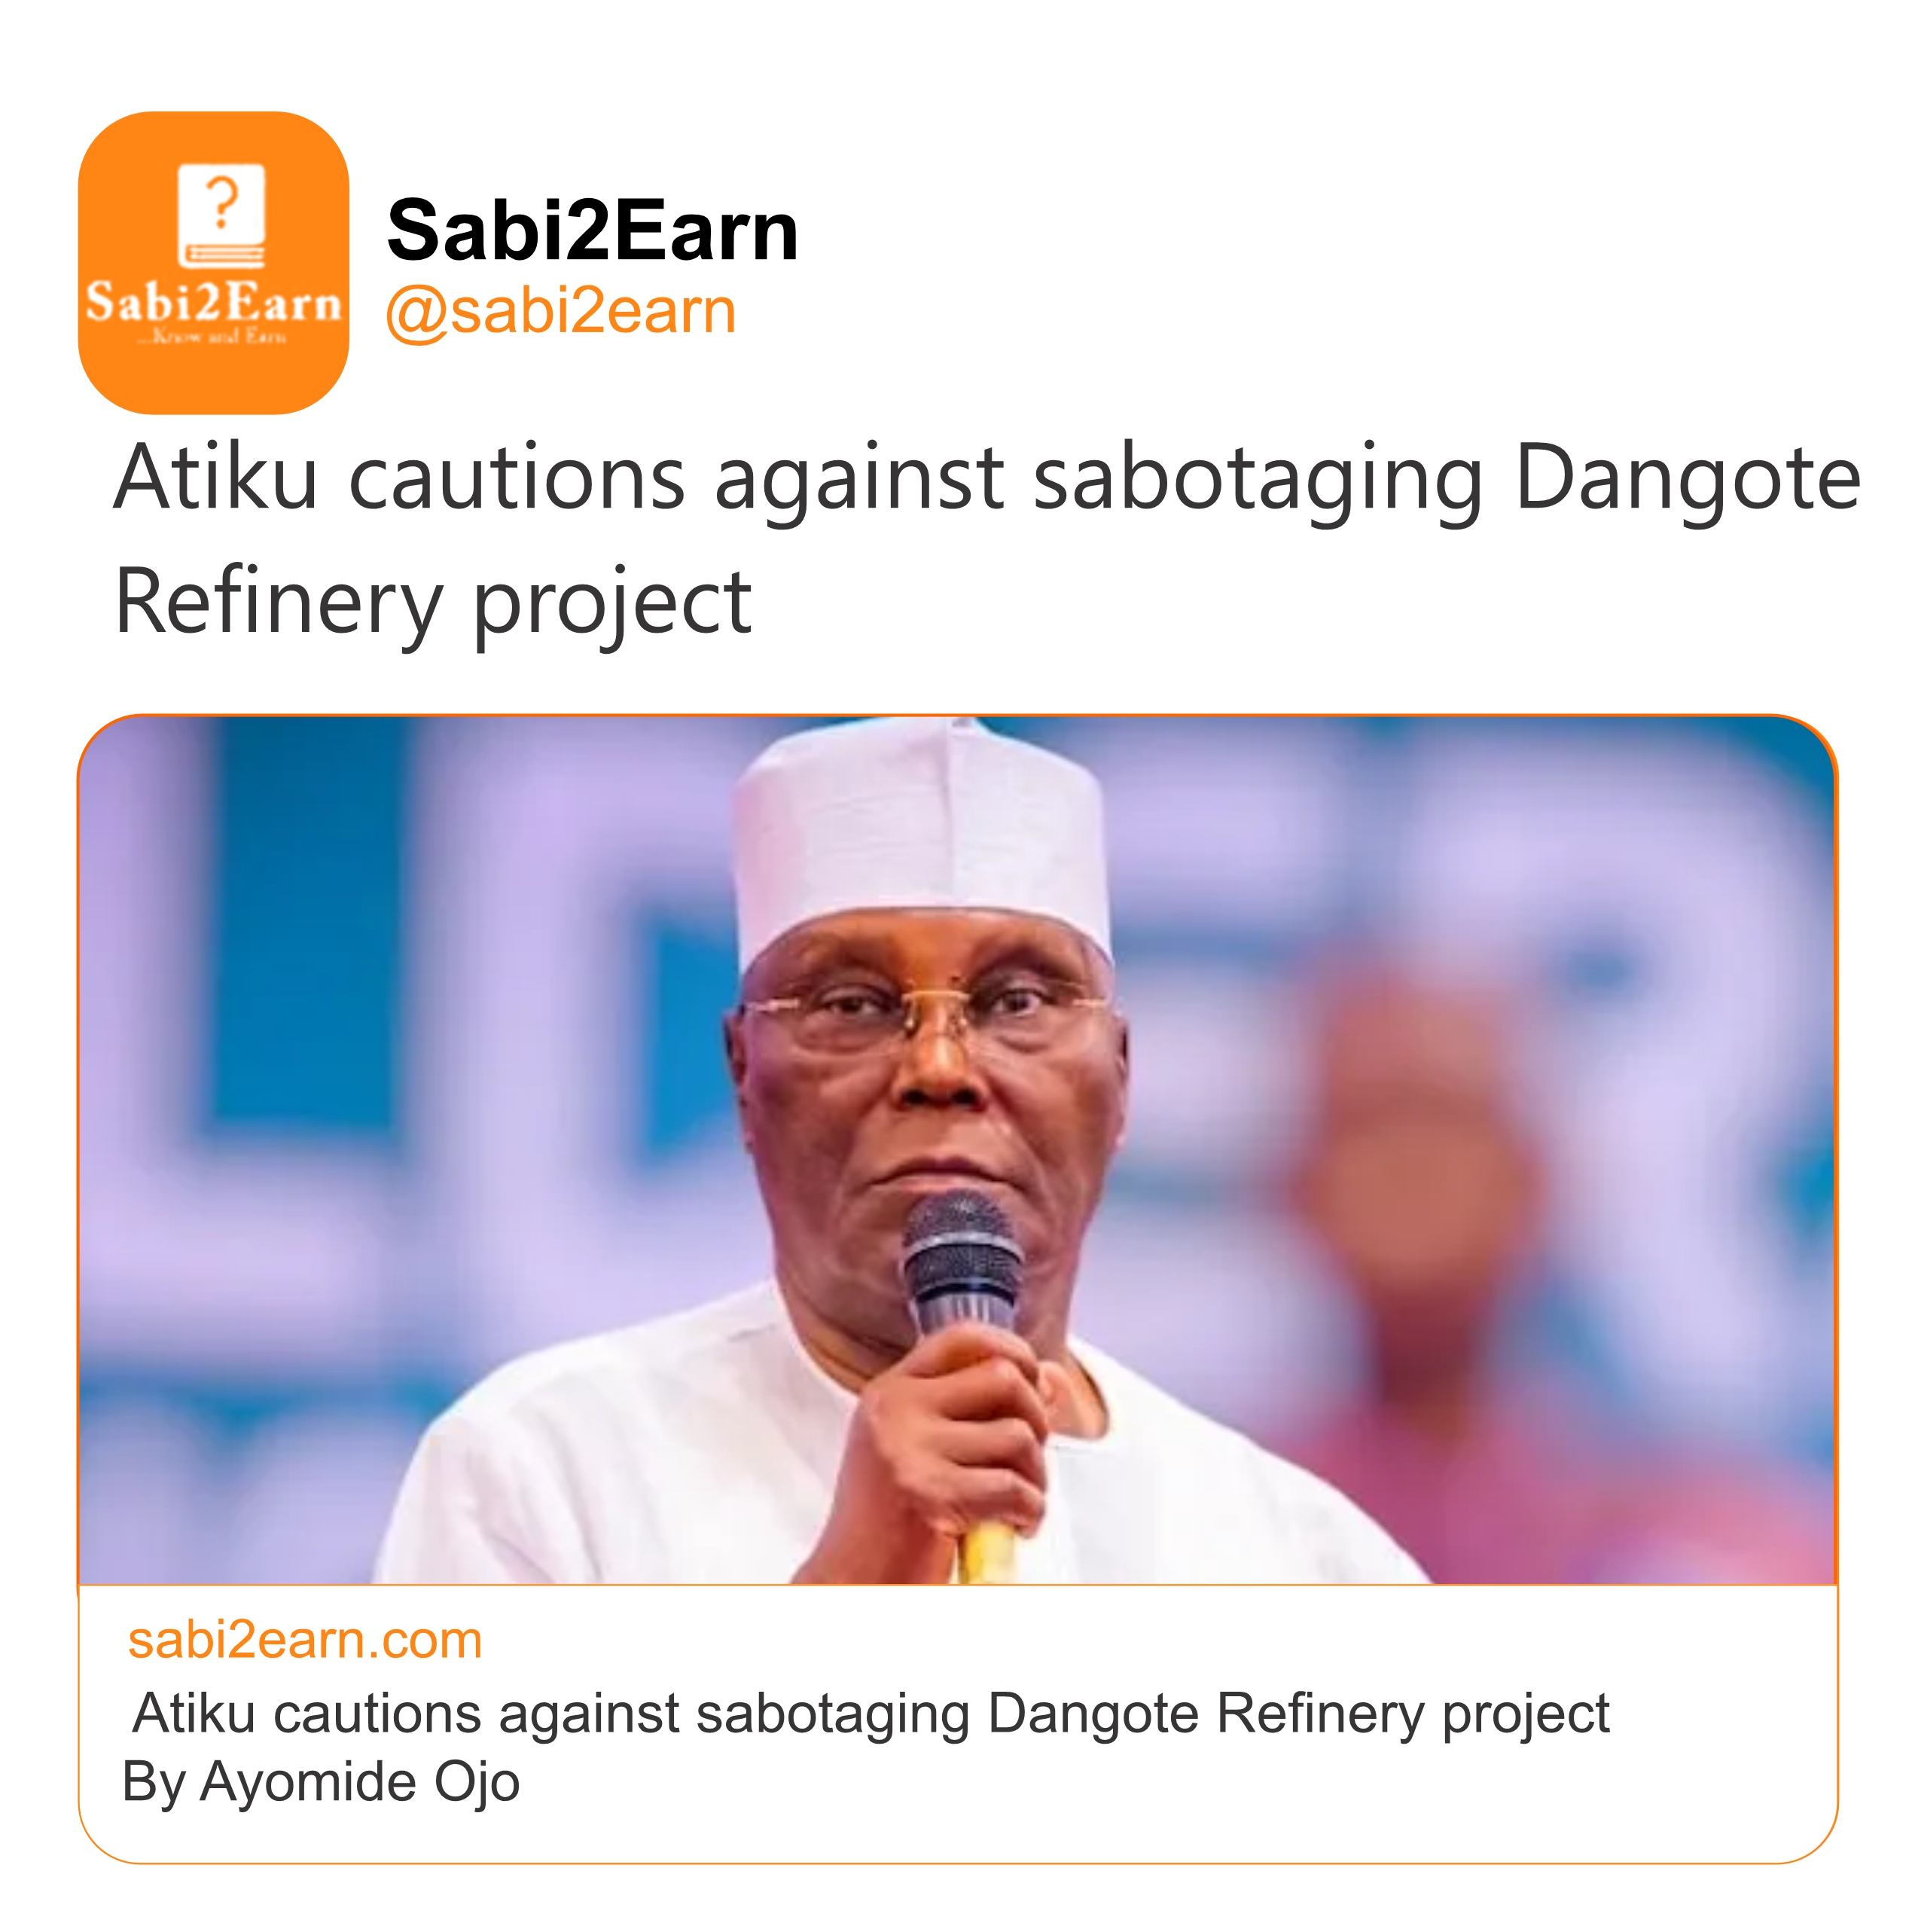Viewport: 1915px width, 1932px height.
Task: Click the white cap in the photo
Action: (922, 830)
